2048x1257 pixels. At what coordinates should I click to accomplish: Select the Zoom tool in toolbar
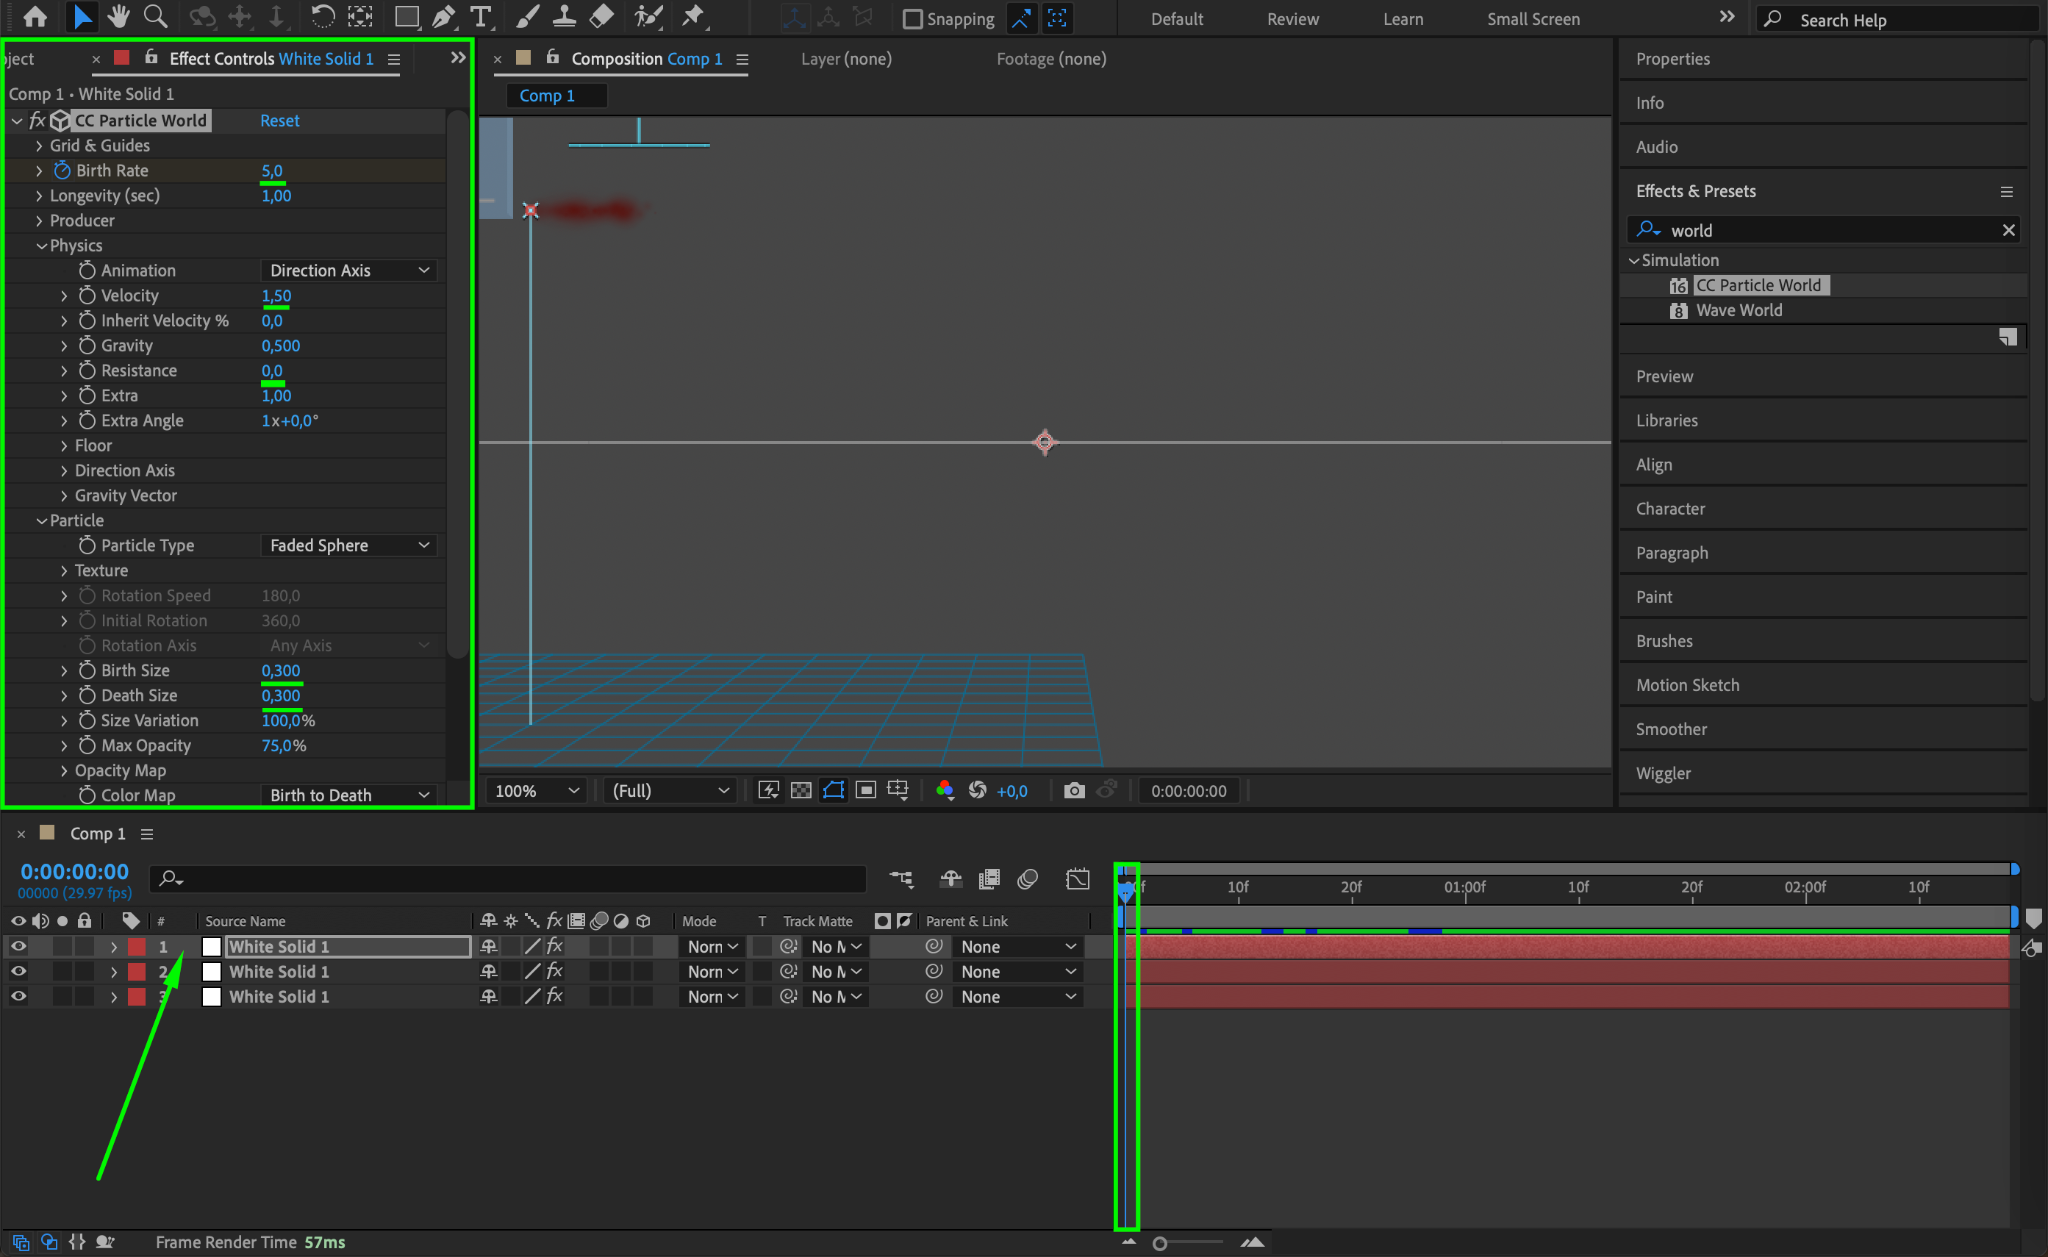point(155,17)
